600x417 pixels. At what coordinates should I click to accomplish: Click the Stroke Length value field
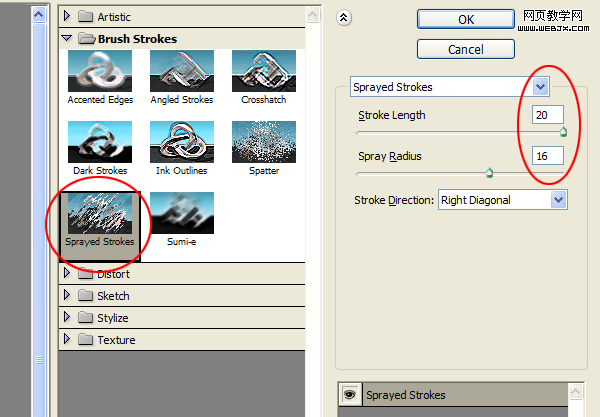pos(548,115)
